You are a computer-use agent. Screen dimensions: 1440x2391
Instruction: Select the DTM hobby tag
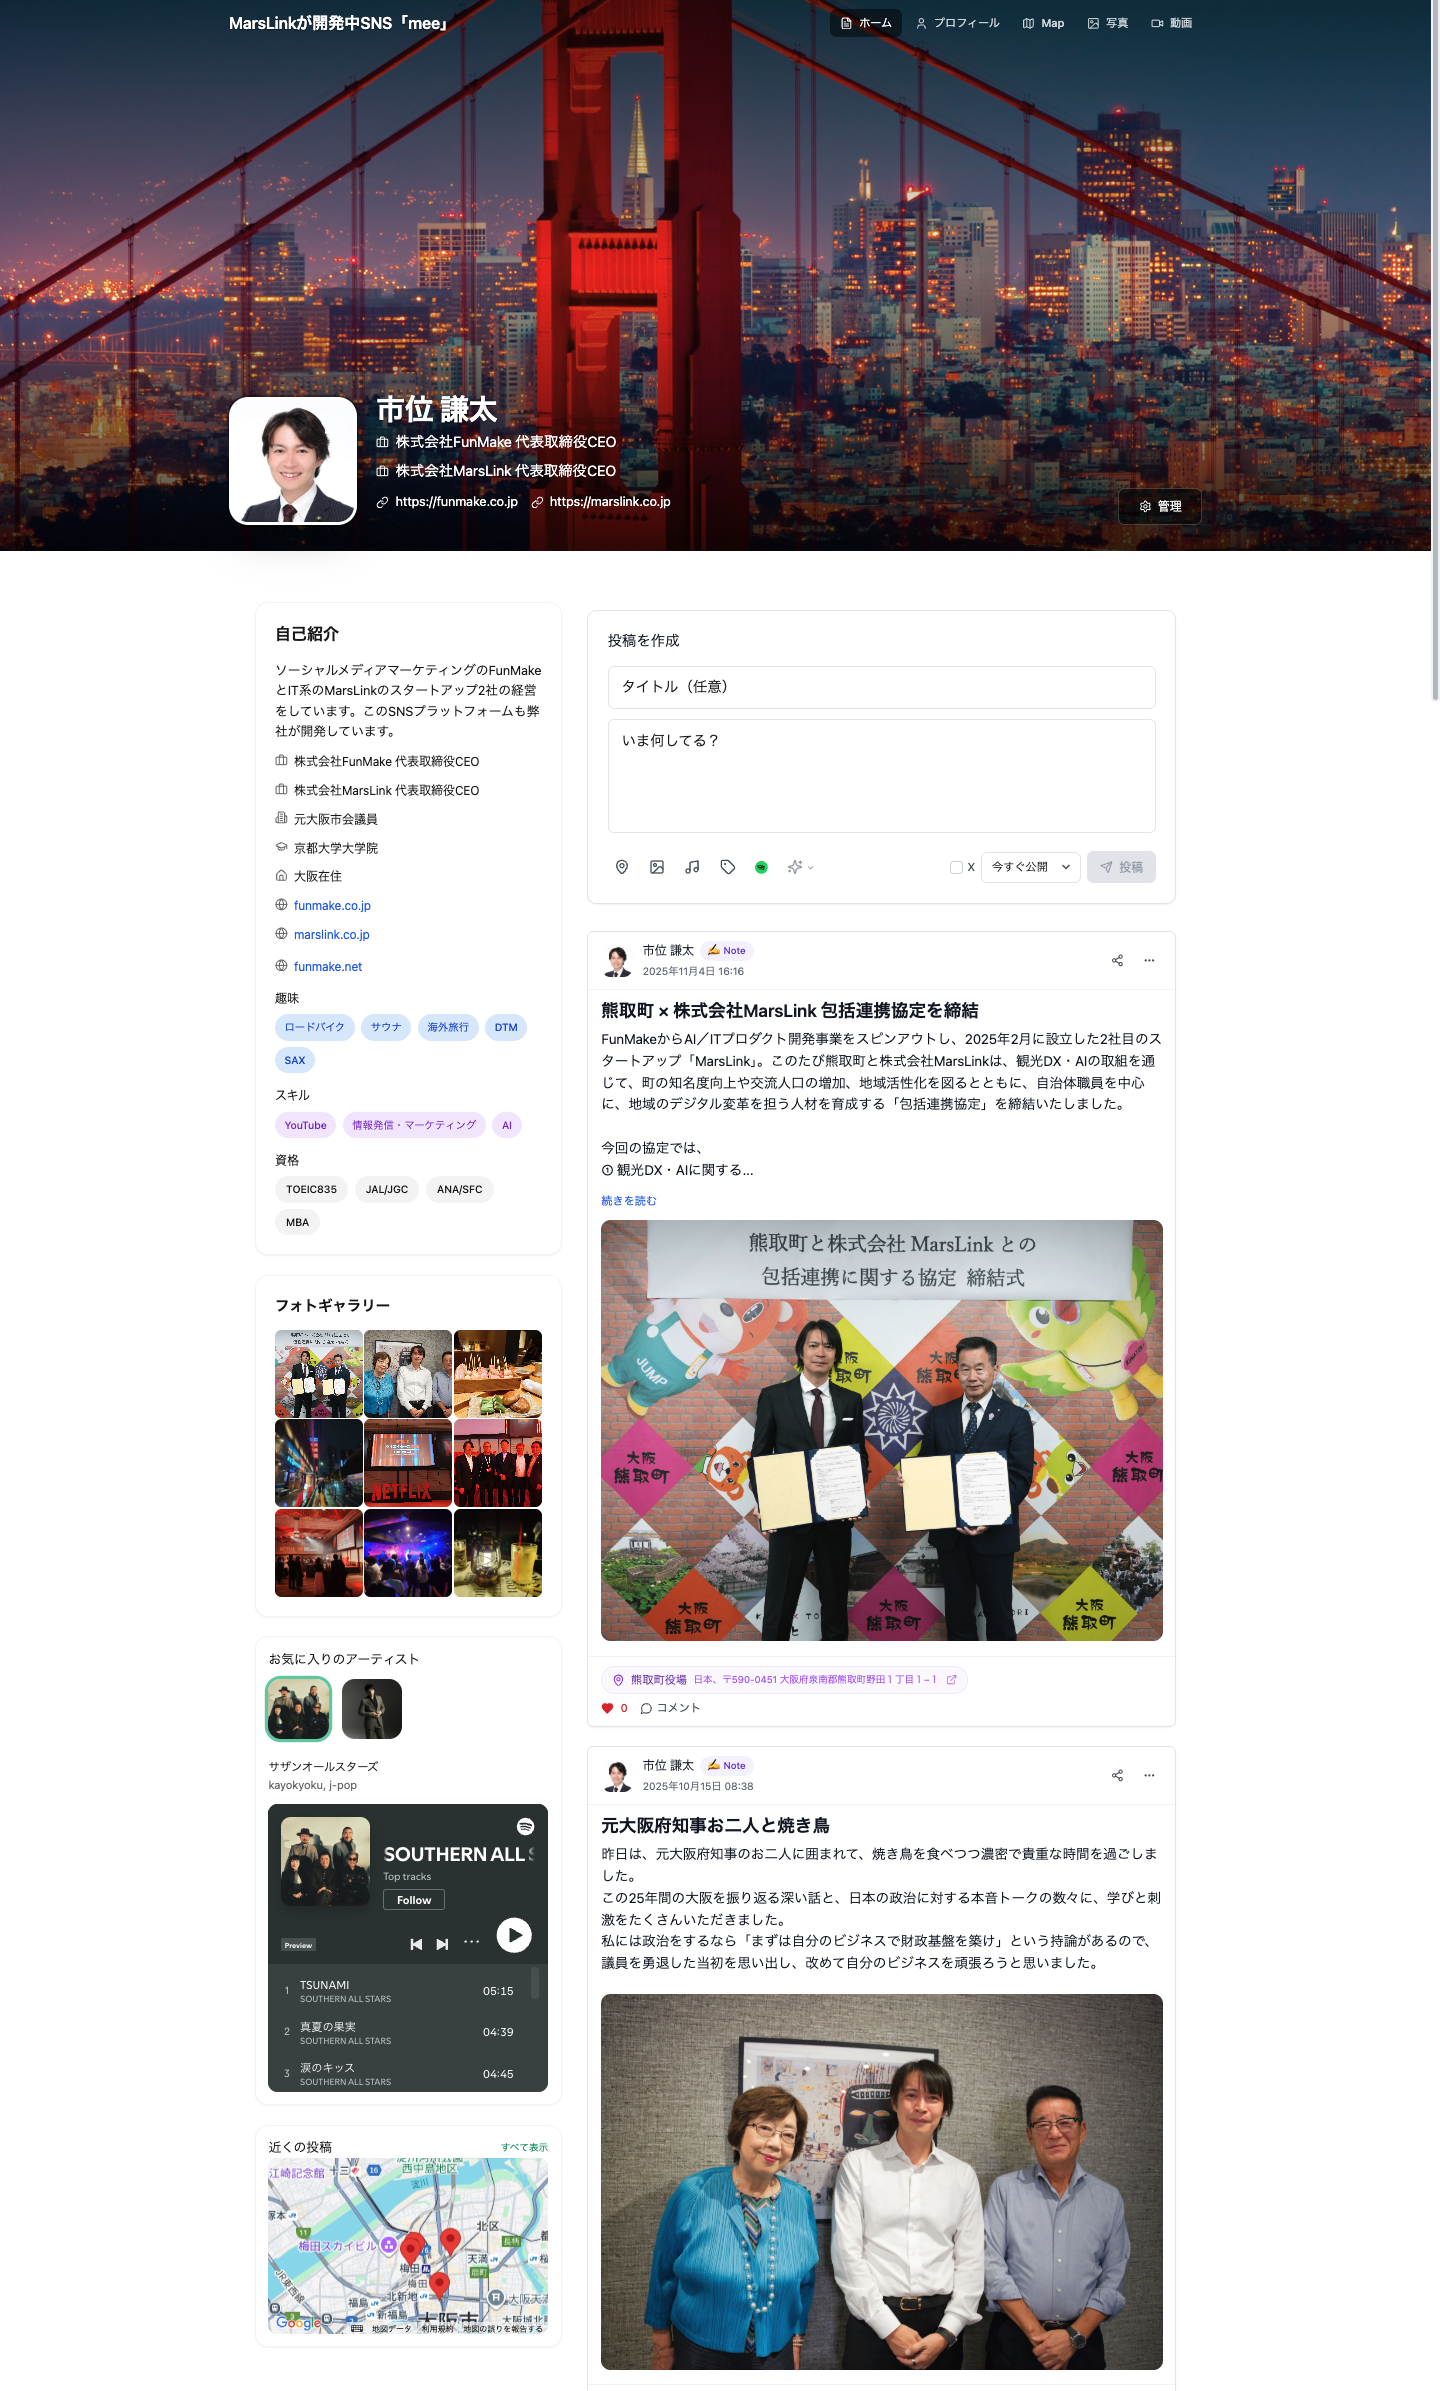click(x=506, y=1027)
